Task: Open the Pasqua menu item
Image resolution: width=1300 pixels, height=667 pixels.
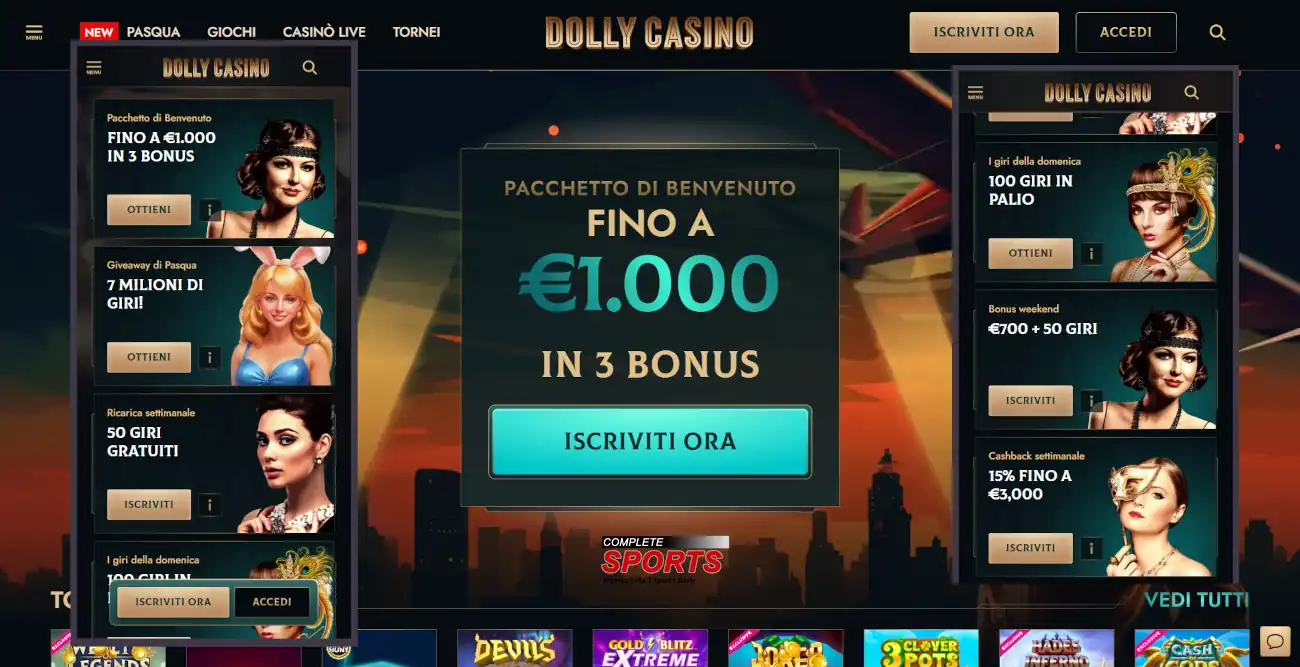Action: pyautogui.click(x=153, y=32)
